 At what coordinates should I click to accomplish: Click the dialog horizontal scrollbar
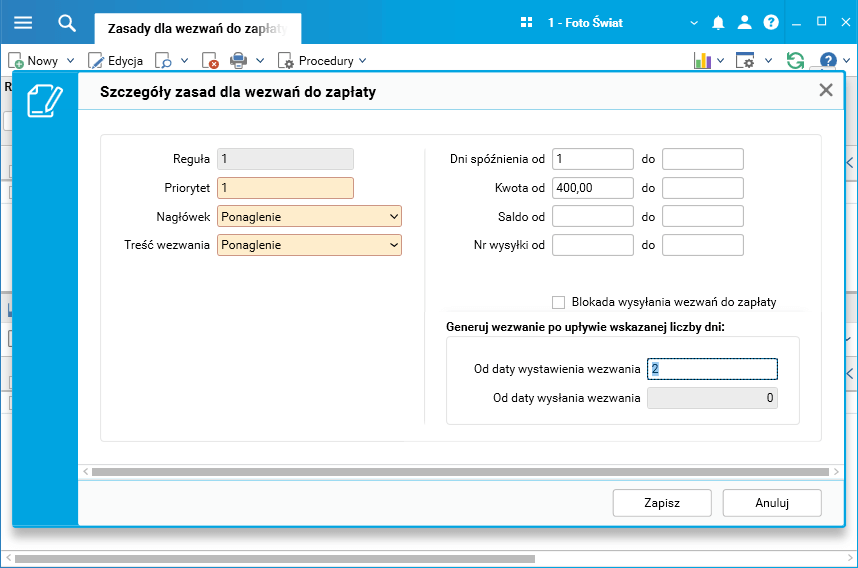[x=460, y=472]
